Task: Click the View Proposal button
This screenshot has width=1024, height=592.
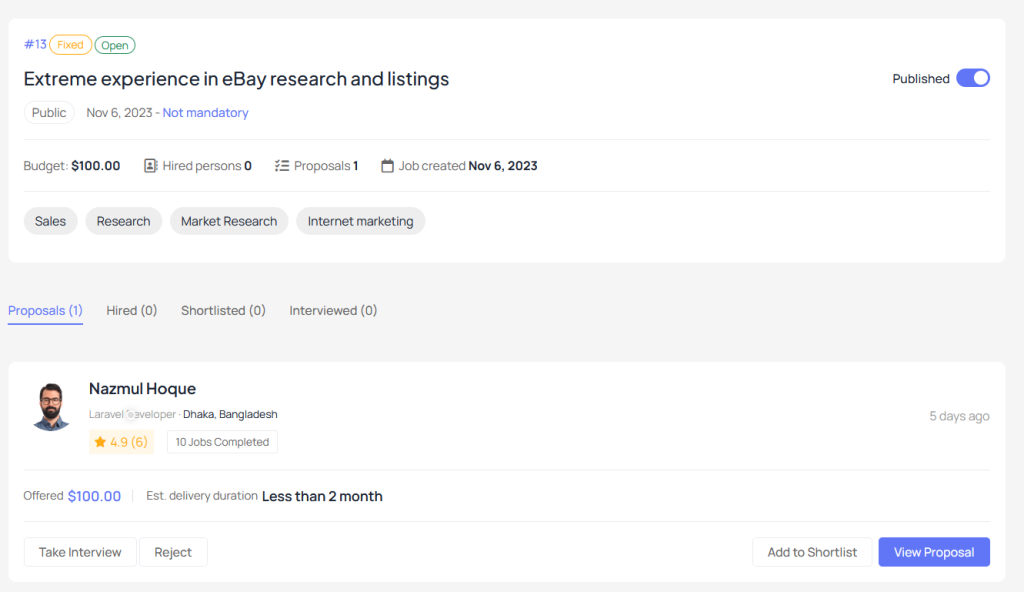Action: click(934, 552)
